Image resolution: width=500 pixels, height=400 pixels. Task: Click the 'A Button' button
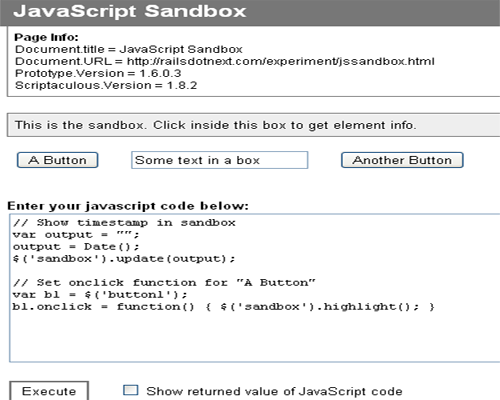pos(57,160)
